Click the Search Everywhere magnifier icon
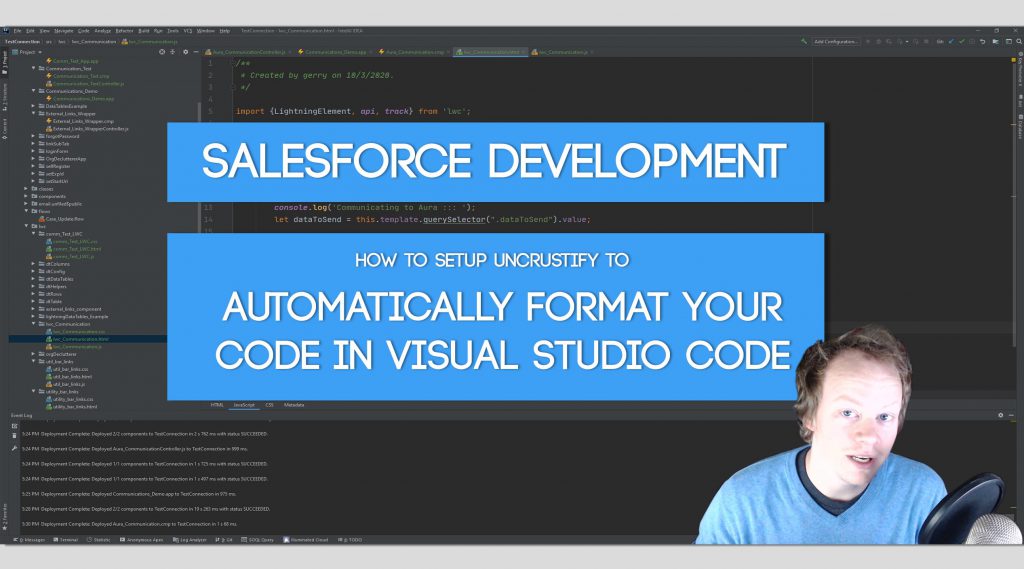Image resolution: width=1024 pixels, height=569 pixels. coord(1019,42)
